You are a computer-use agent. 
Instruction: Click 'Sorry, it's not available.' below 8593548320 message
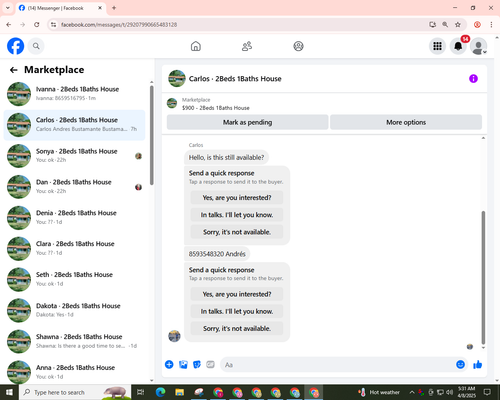tap(237, 329)
